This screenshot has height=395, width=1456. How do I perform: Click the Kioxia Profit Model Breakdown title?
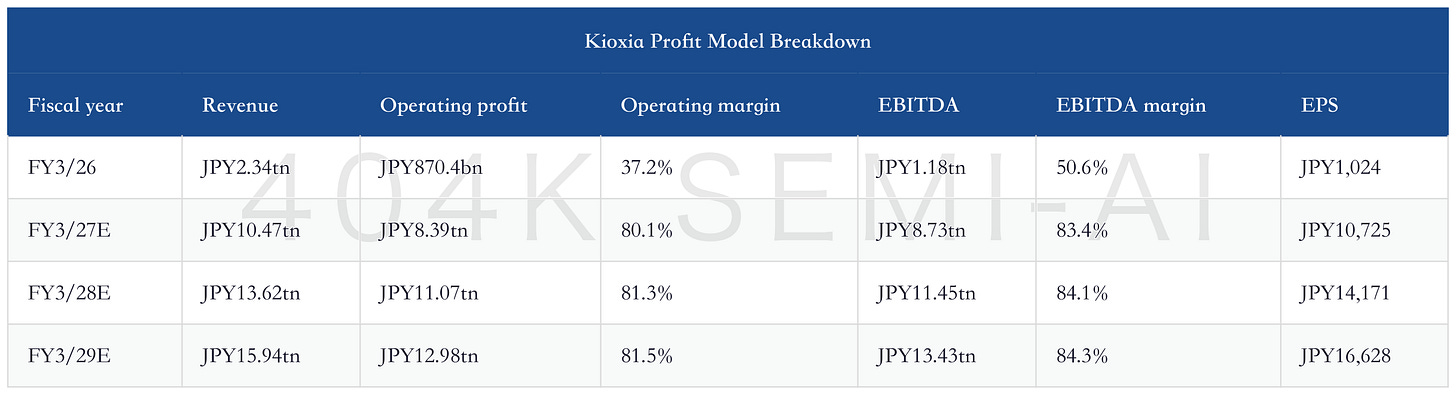point(727,42)
